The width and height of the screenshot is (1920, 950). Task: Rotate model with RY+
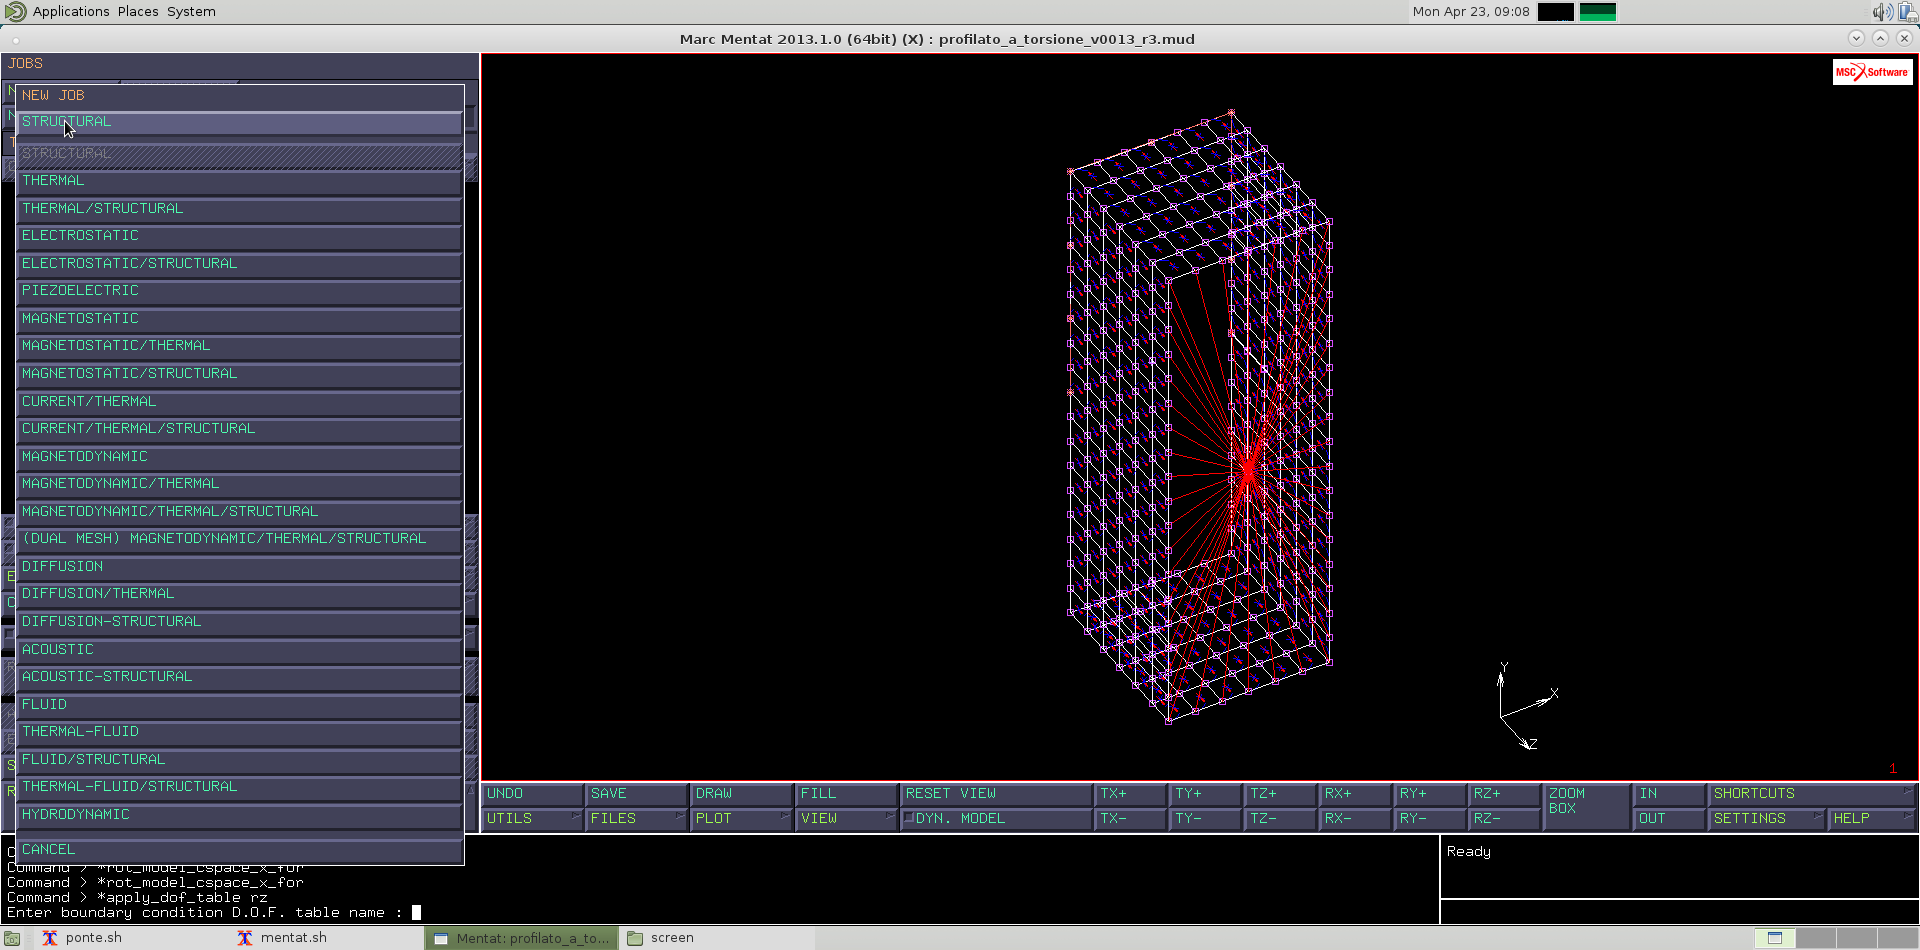click(x=1430, y=794)
